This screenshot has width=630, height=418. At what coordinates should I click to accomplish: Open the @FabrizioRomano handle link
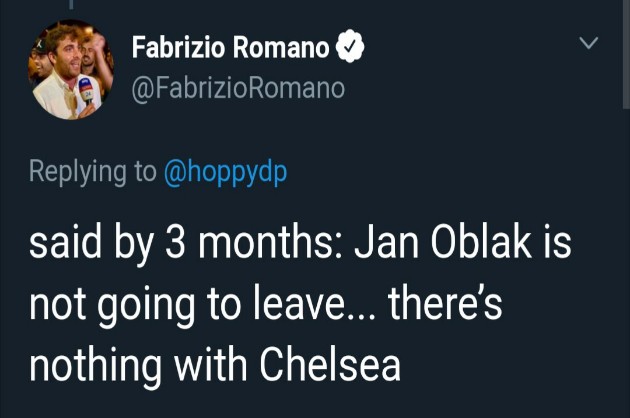pyautogui.click(x=238, y=88)
